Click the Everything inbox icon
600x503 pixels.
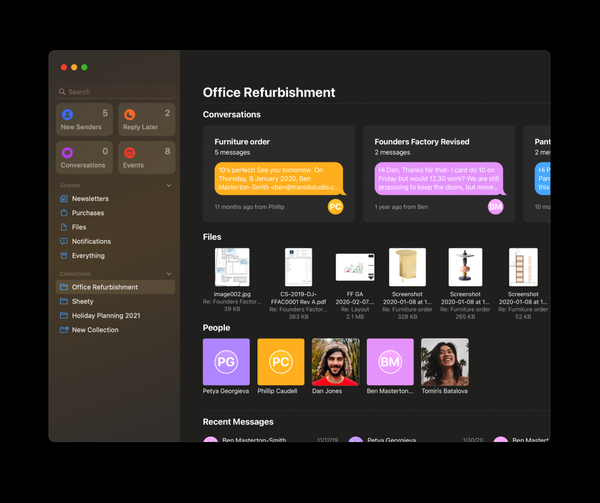coord(64,256)
